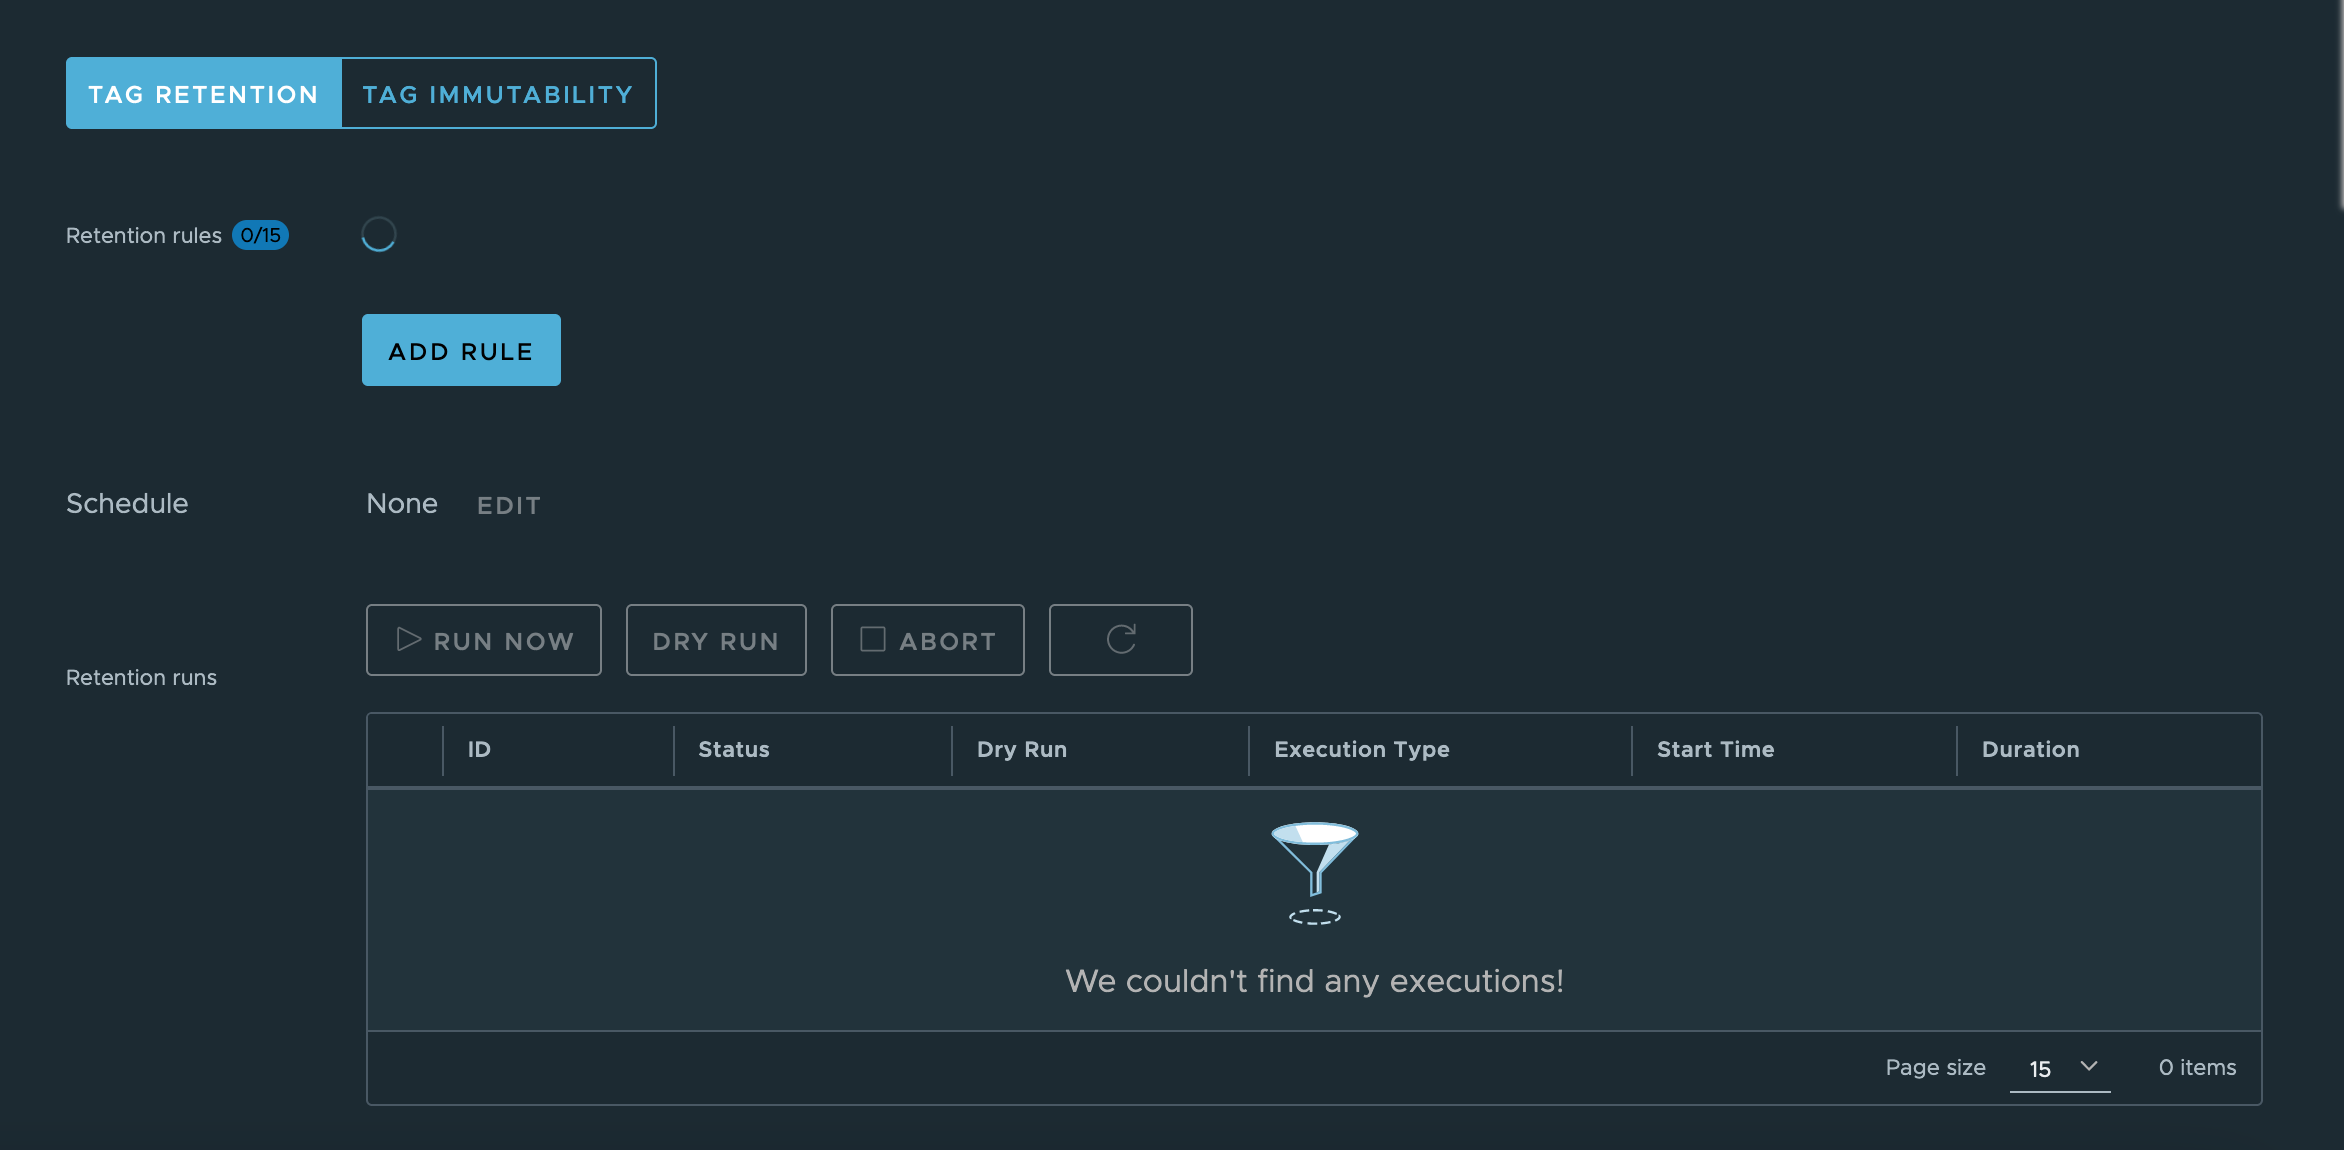
Task: Open the page size chevron to change value
Action: click(2089, 1066)
